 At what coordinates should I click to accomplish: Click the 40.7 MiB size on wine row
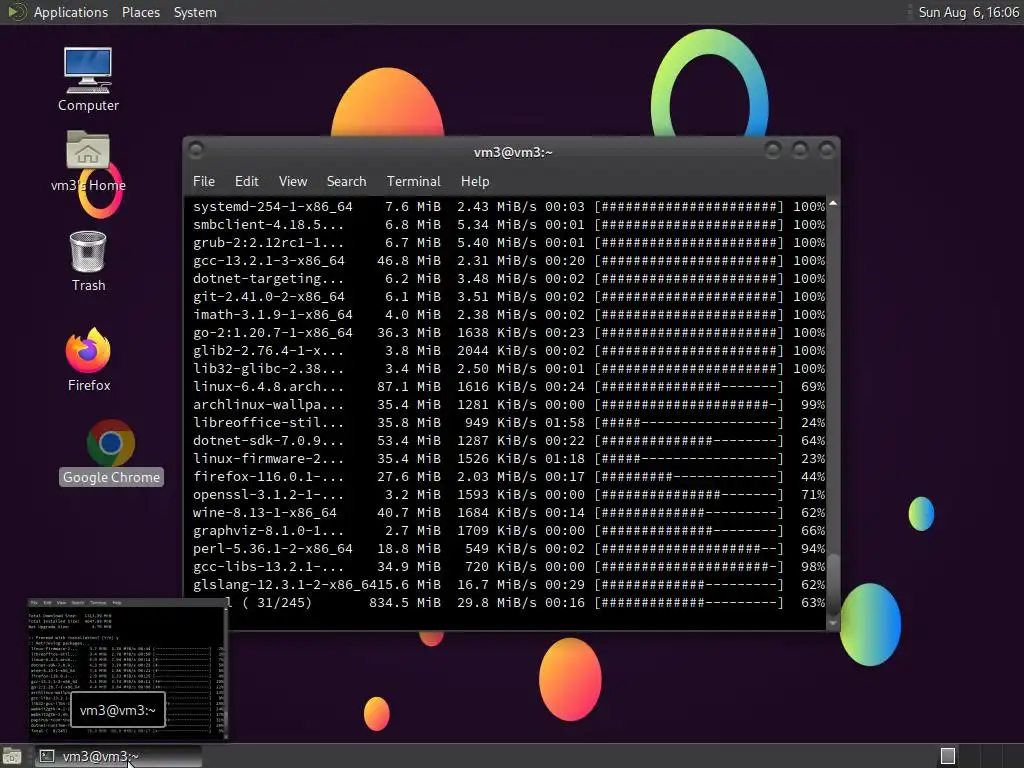(x=409, y=513)
